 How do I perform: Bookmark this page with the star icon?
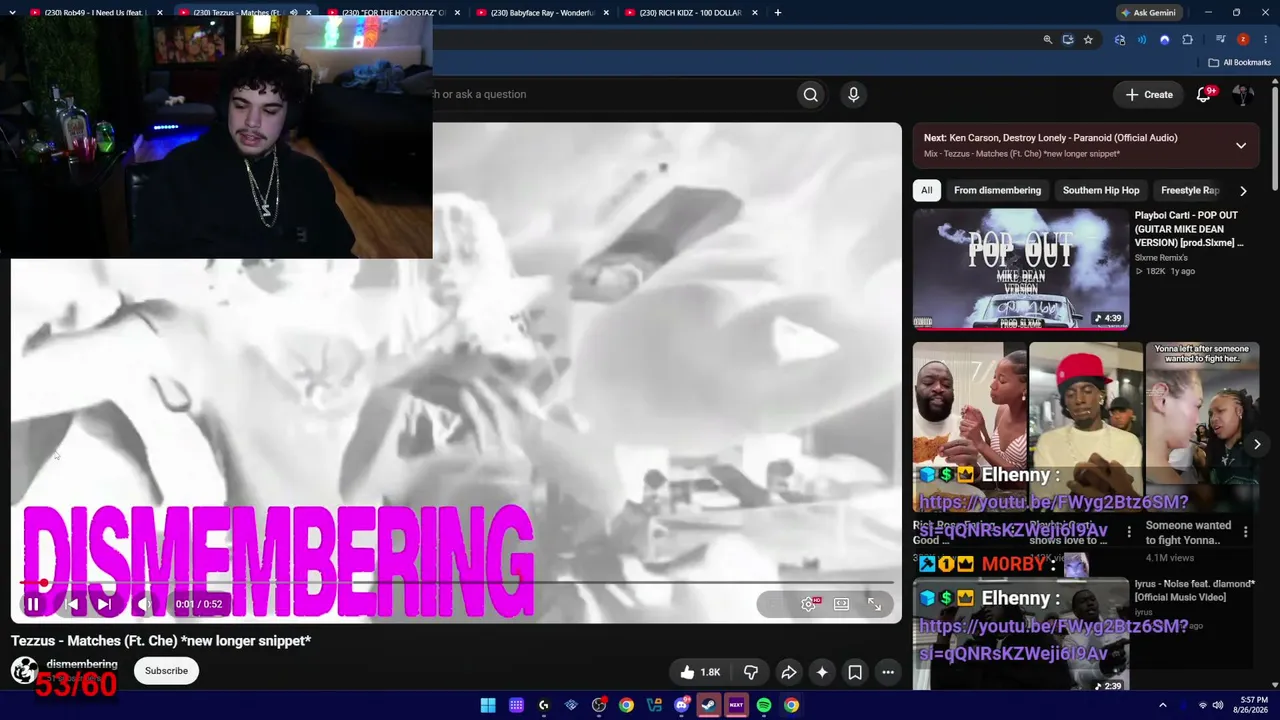pyautogui.click(x=1088, y=40)
